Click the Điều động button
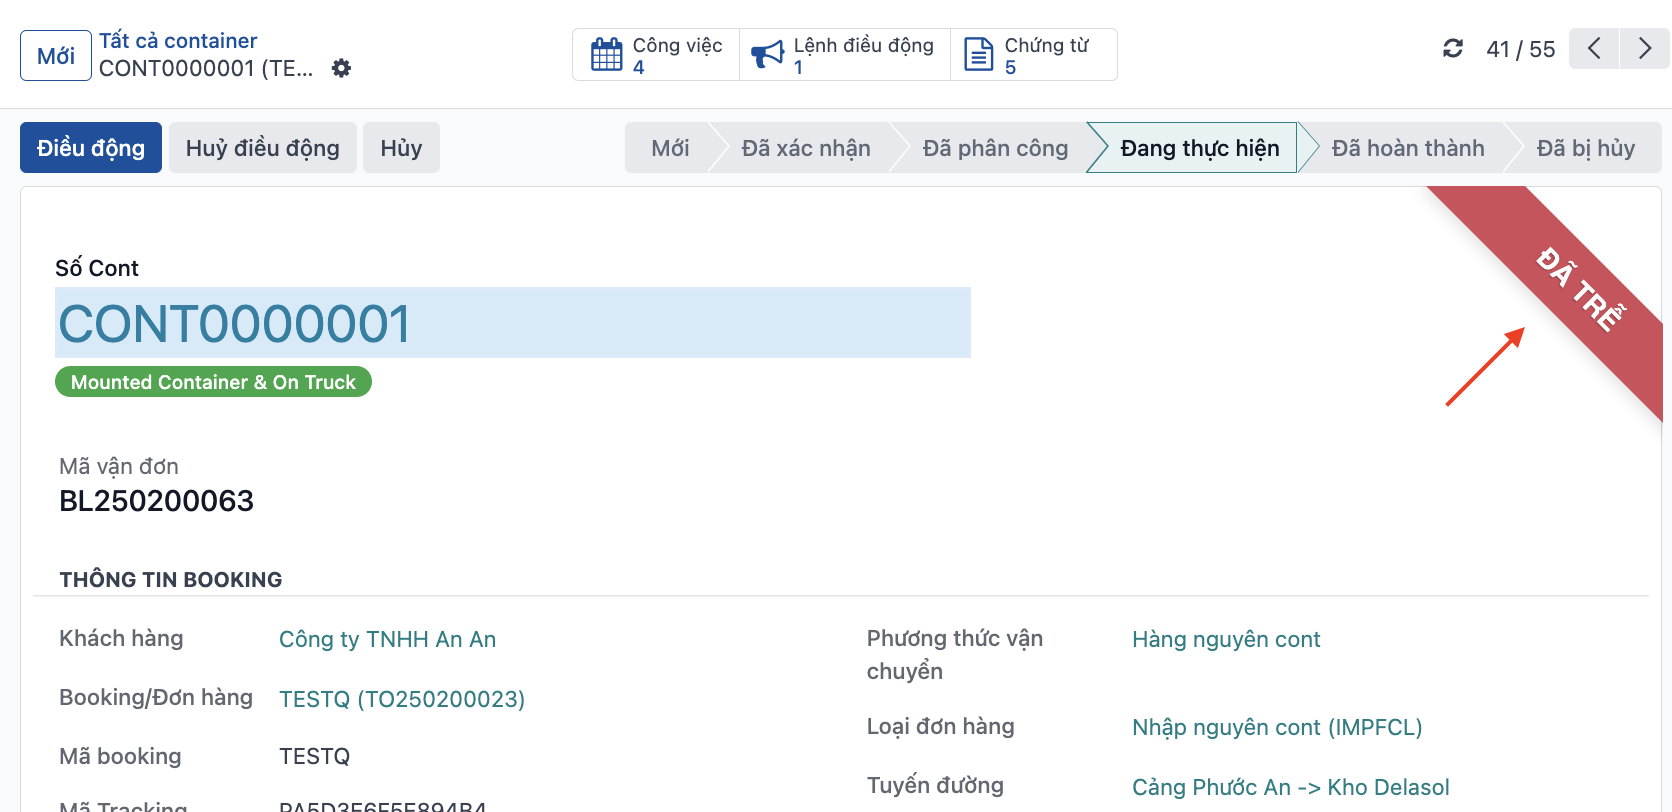 (x=91, y=148)
